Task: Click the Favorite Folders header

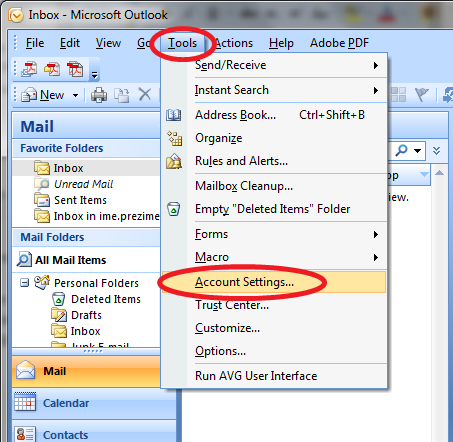Action: (86, 148)
